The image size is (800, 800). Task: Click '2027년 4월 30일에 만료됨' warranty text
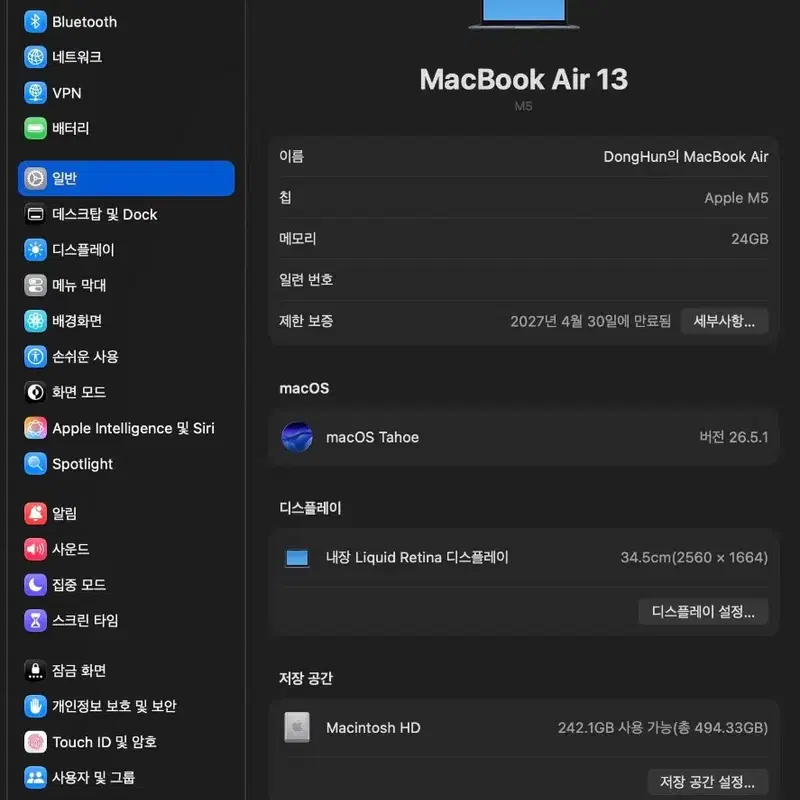(x=590, y=321)
